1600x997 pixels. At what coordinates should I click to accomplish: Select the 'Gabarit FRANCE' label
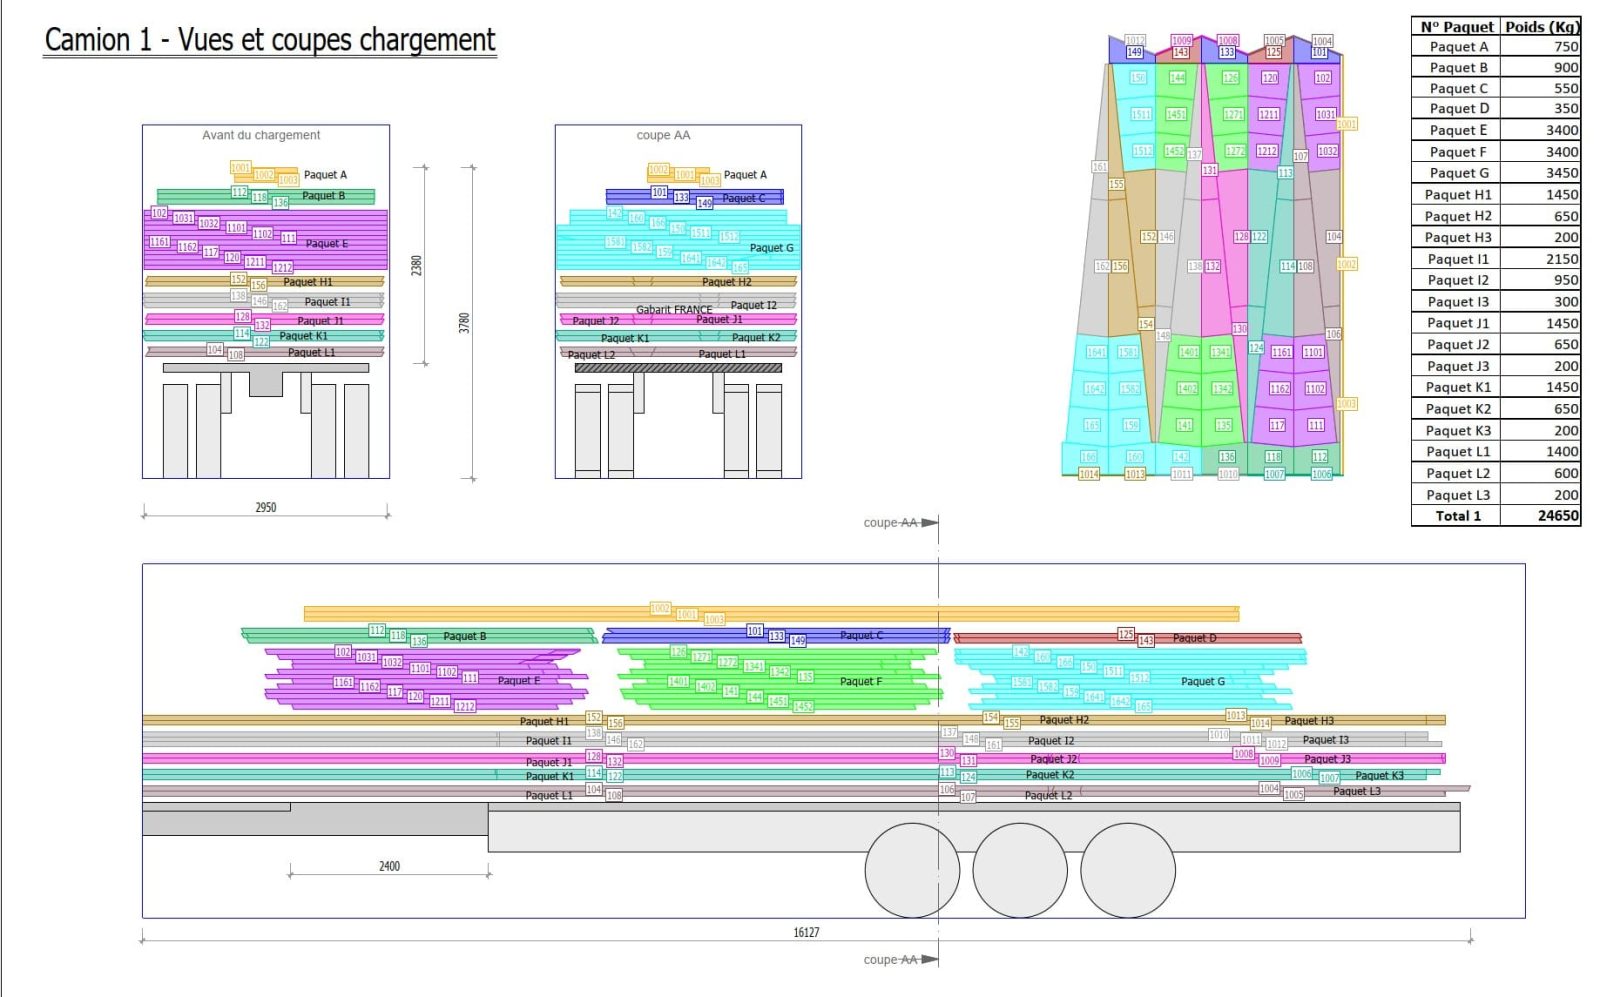[674, 309]
